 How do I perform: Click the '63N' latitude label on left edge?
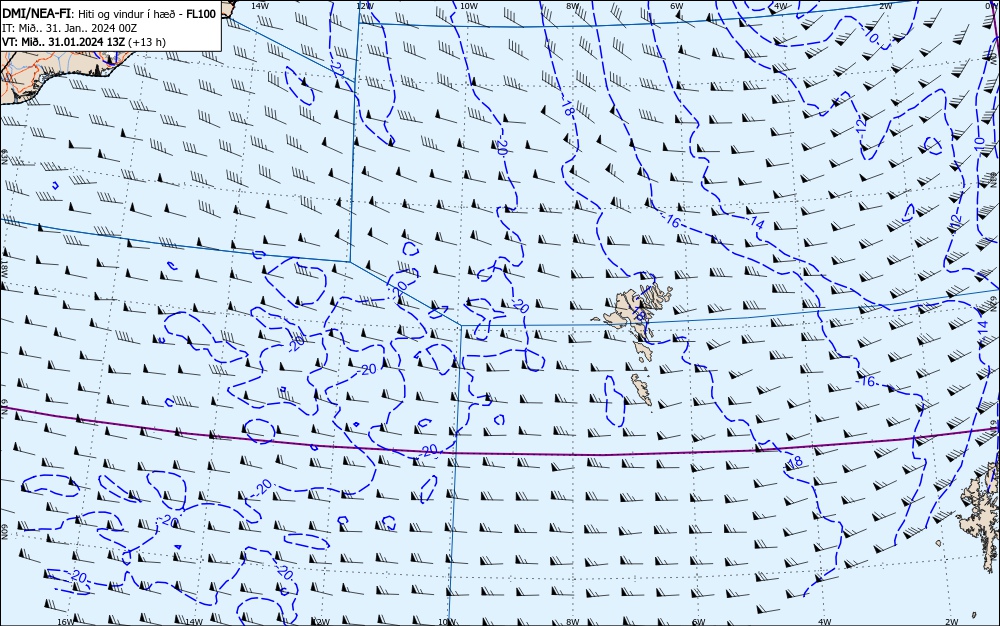[x=4, y=157]
